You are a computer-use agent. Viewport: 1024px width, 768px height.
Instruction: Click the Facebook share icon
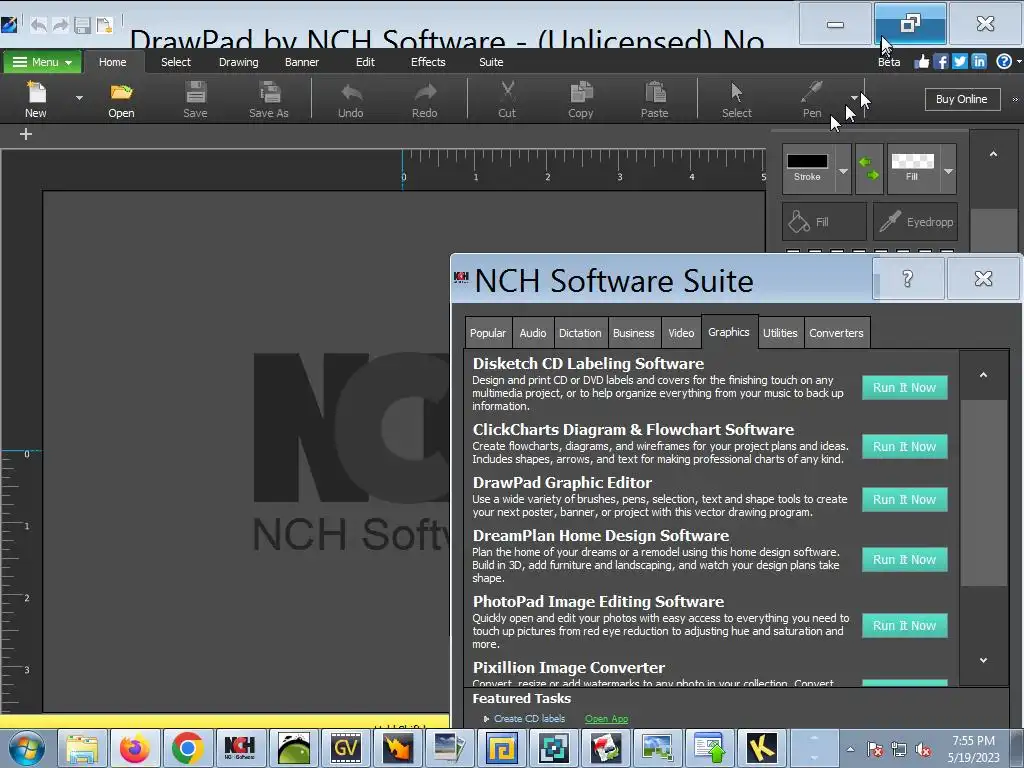(x=940, y=61)
